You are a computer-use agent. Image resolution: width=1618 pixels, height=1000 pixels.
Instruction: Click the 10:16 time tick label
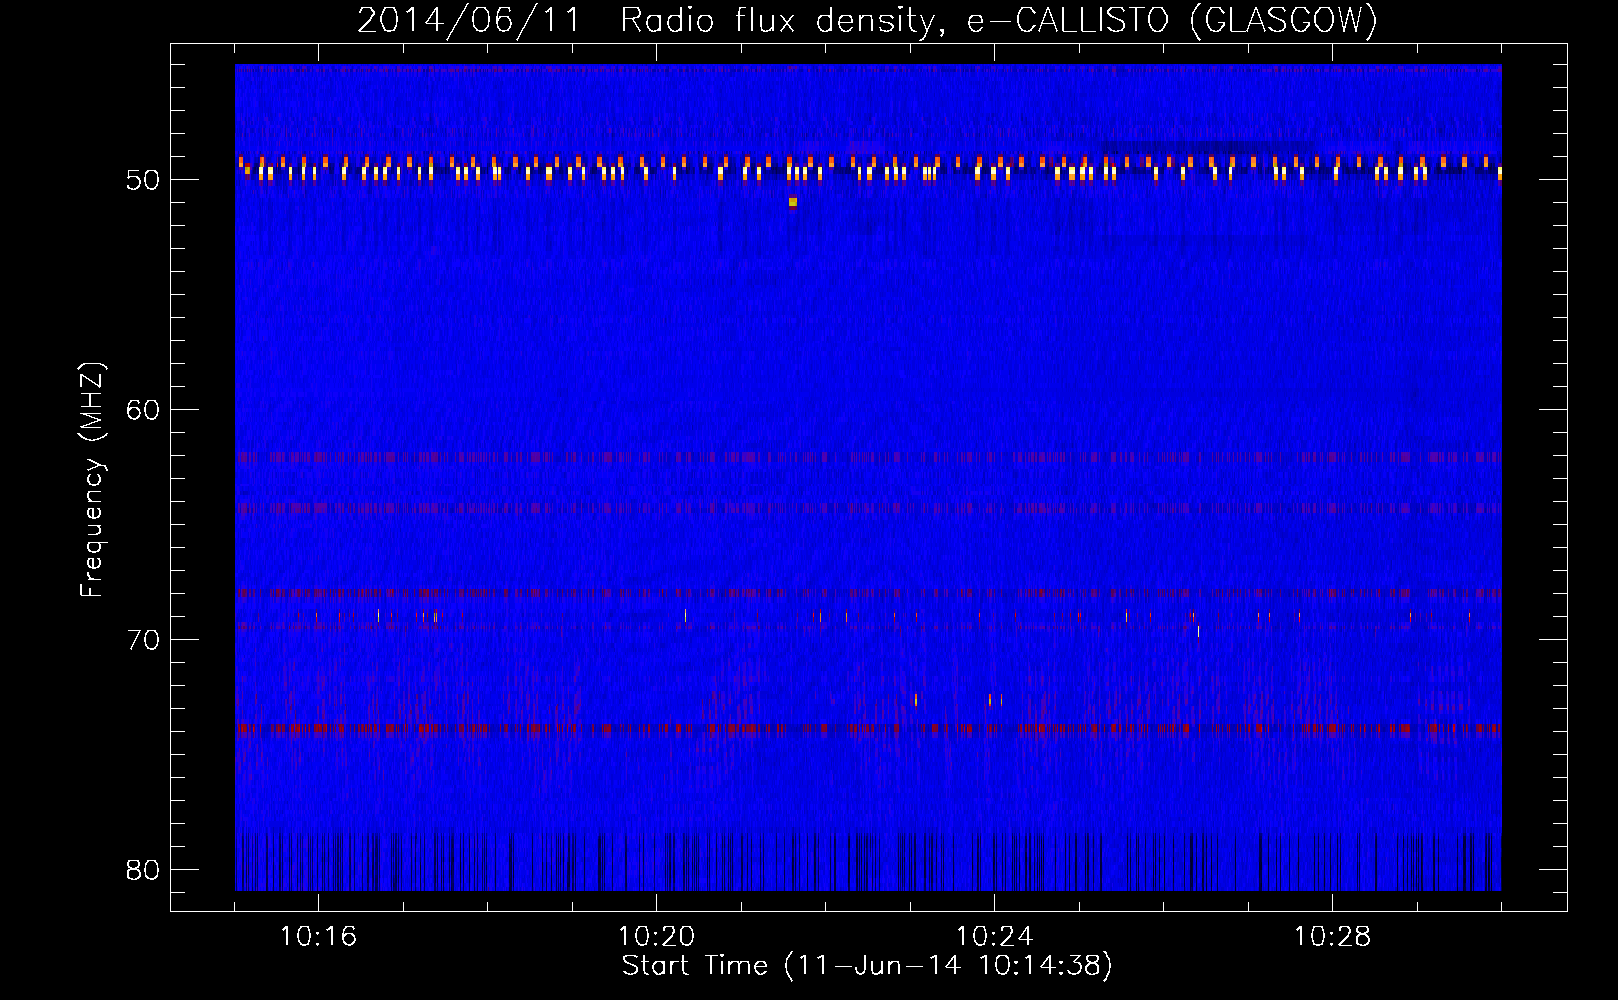click(318, 936)
